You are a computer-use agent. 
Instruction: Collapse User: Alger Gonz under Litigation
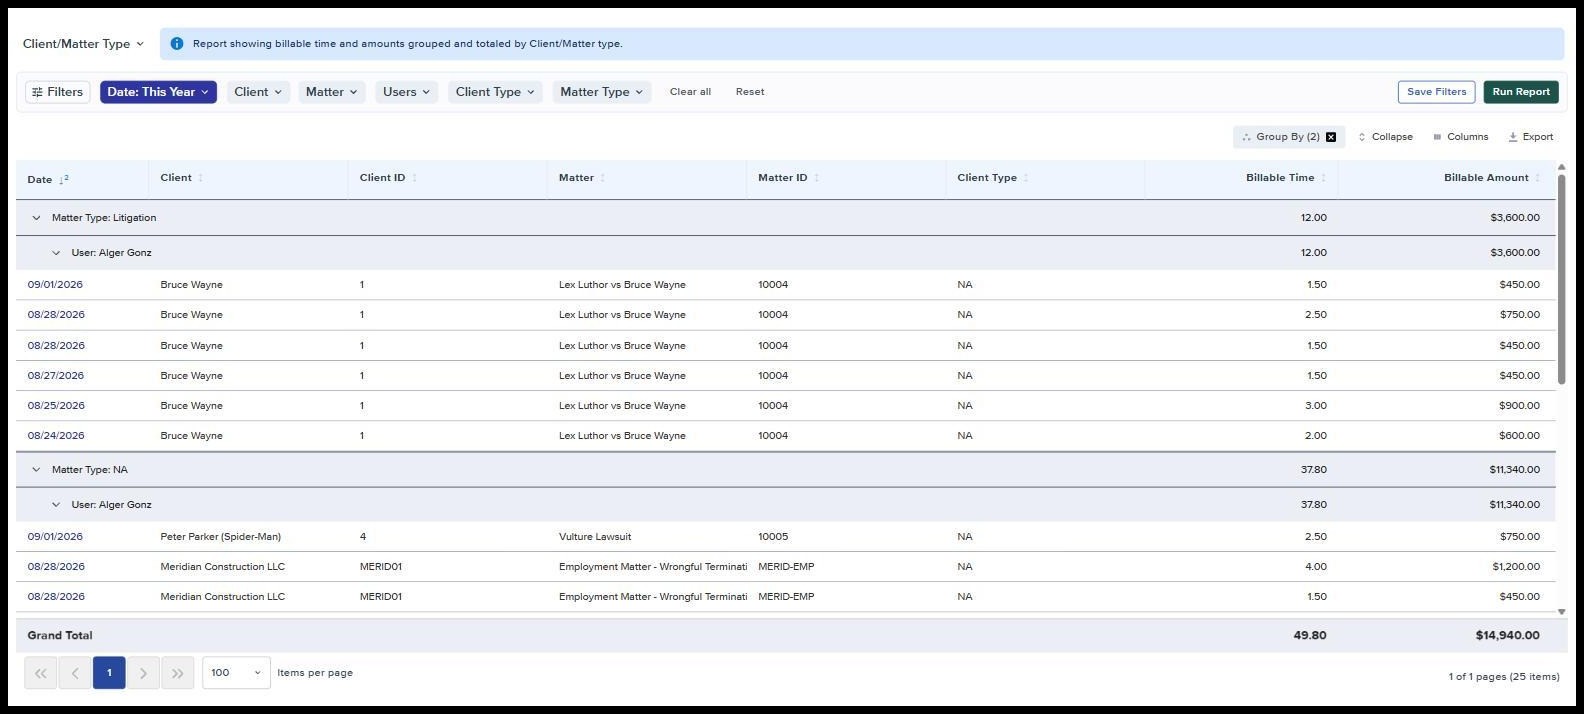pos(56,253)
